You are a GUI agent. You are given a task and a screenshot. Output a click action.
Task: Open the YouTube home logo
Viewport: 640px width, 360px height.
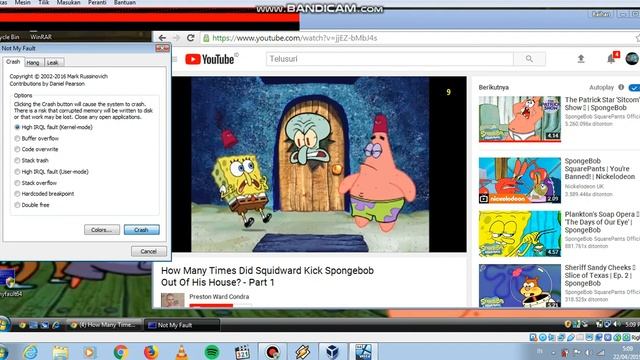point(211,59)
